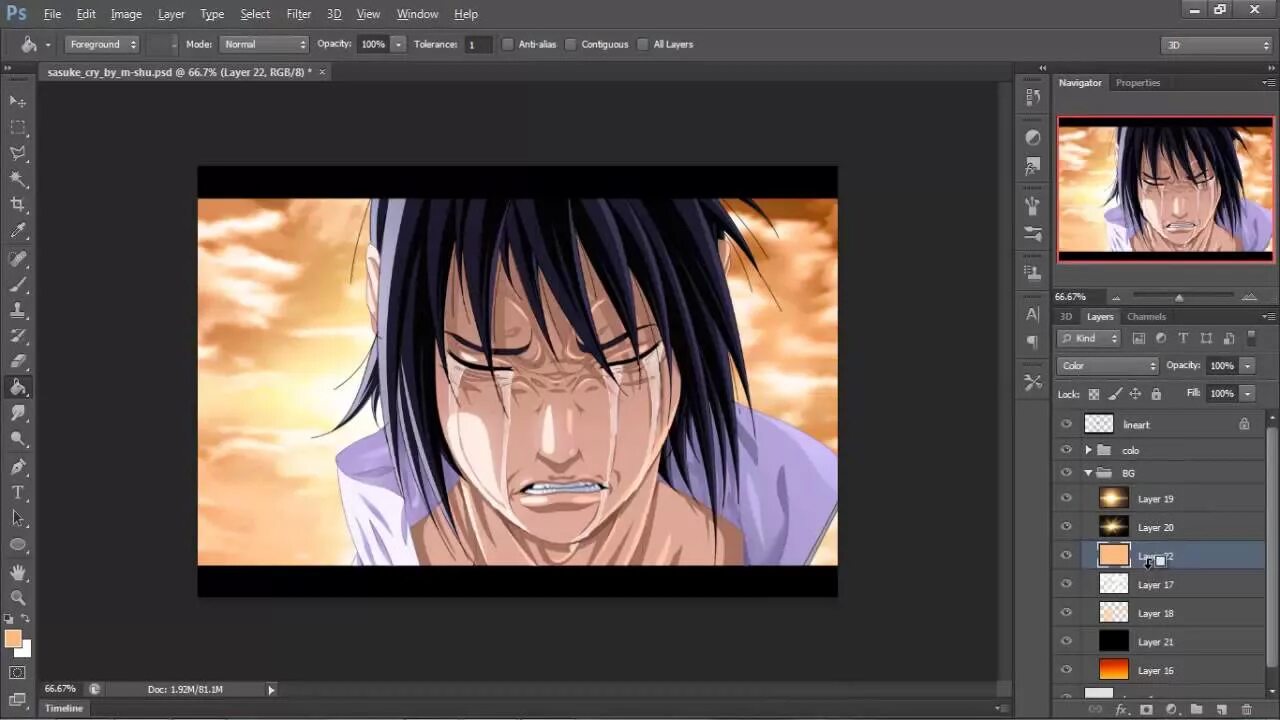1280x720 pixels.
Task: Create a new layer group
Action: [x=1197, y=709]
